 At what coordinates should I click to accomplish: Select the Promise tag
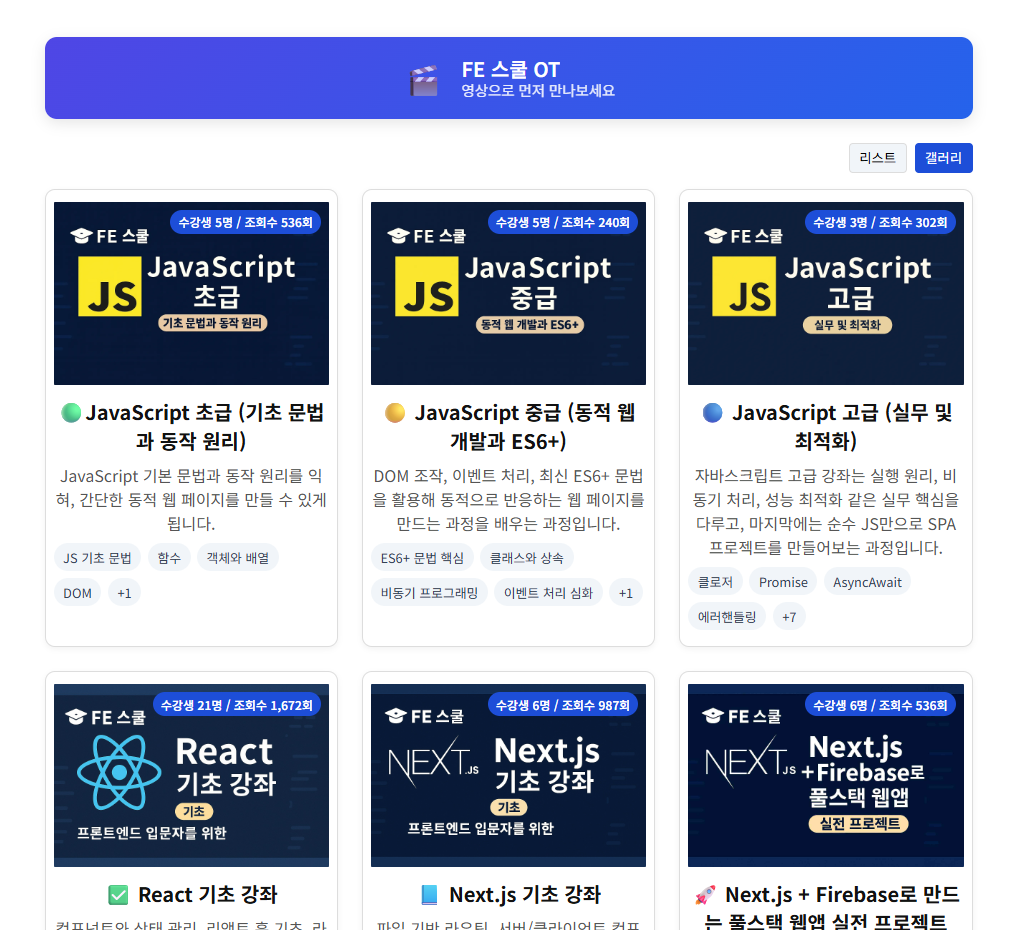pyautogui.click(x=782, y=581)
